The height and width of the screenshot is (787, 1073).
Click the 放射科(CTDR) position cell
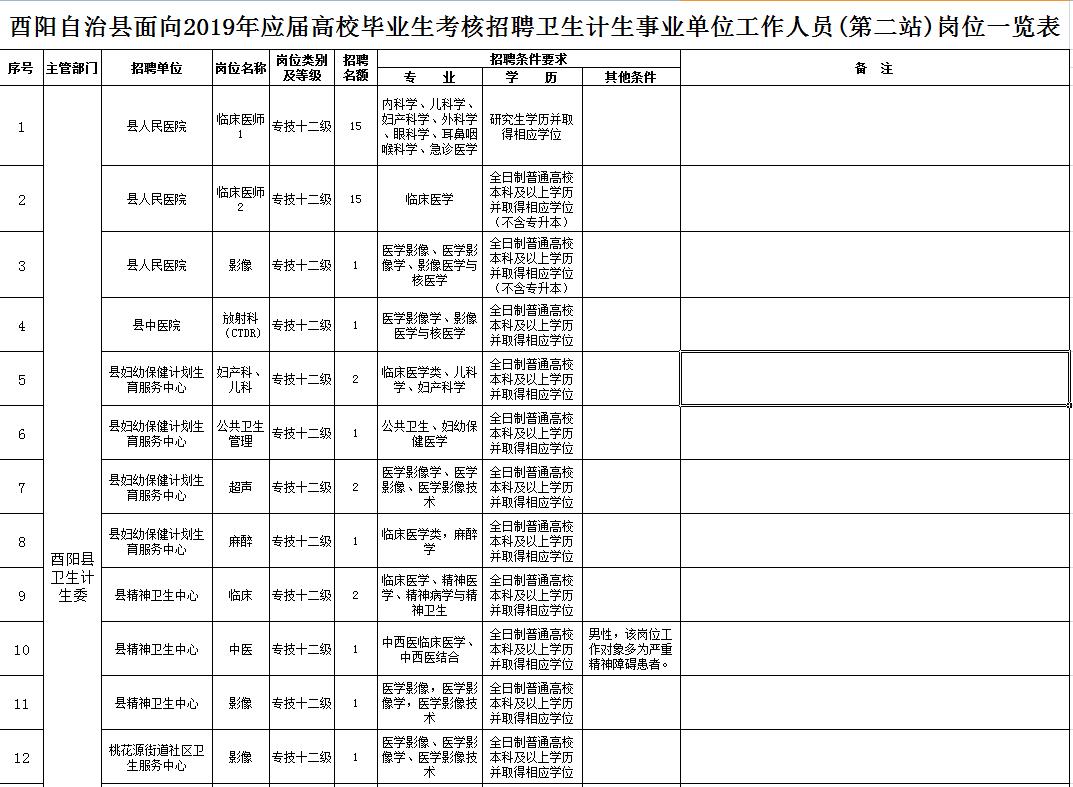(240, 325)
